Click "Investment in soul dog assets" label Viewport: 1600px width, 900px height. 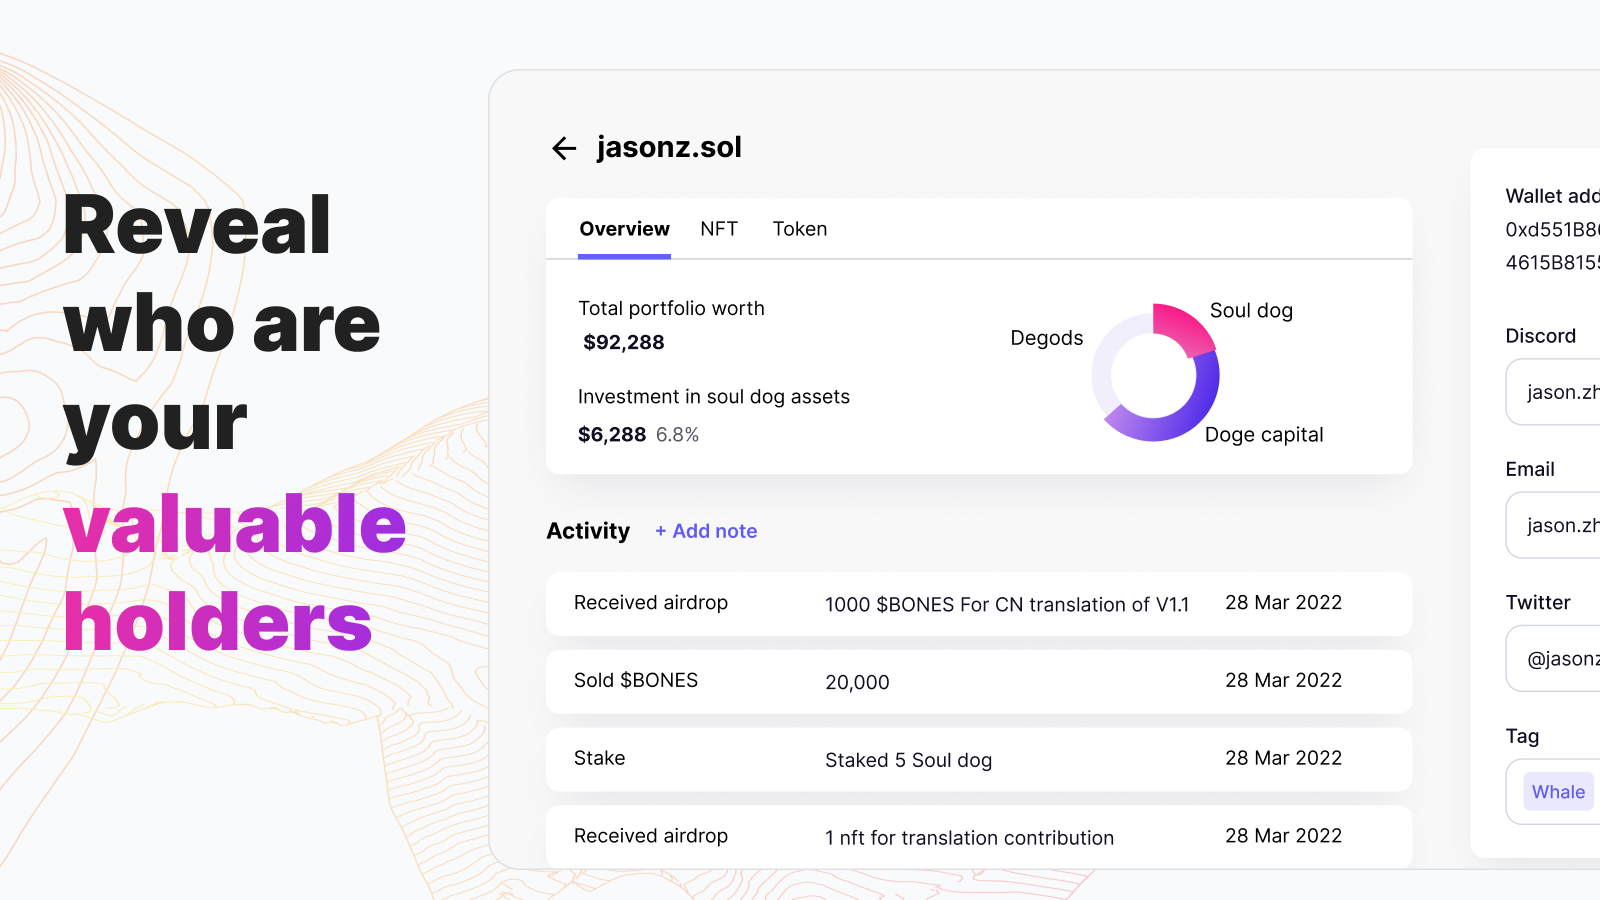click(714, 397)
